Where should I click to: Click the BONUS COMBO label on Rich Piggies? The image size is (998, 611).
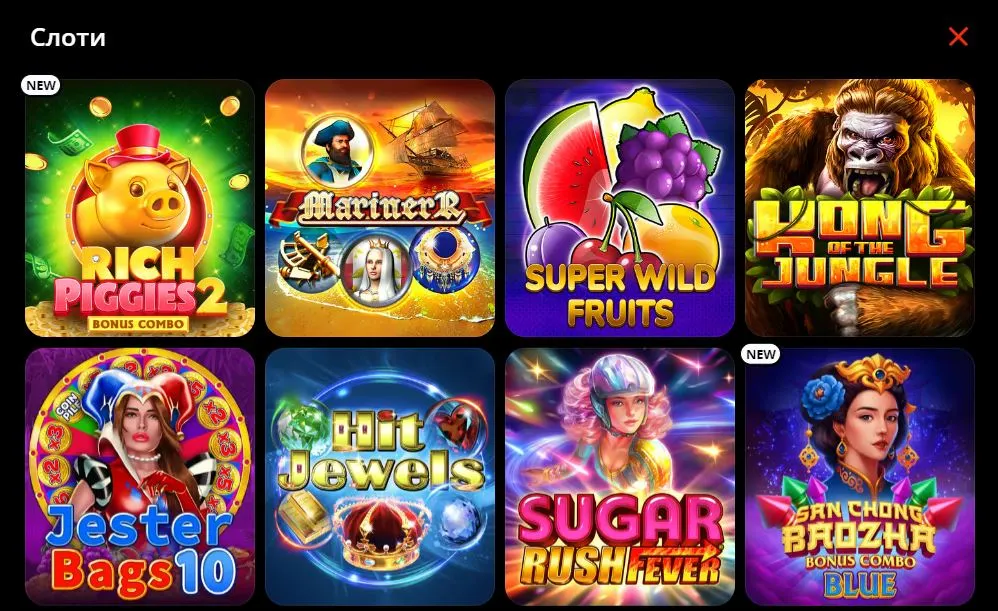[x=139, y=323]
